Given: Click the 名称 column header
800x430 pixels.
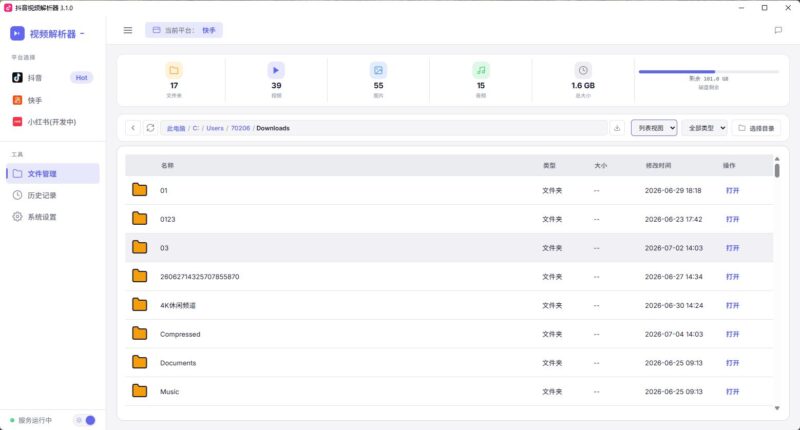Looking at the screenshot, I should coord(167,165).
